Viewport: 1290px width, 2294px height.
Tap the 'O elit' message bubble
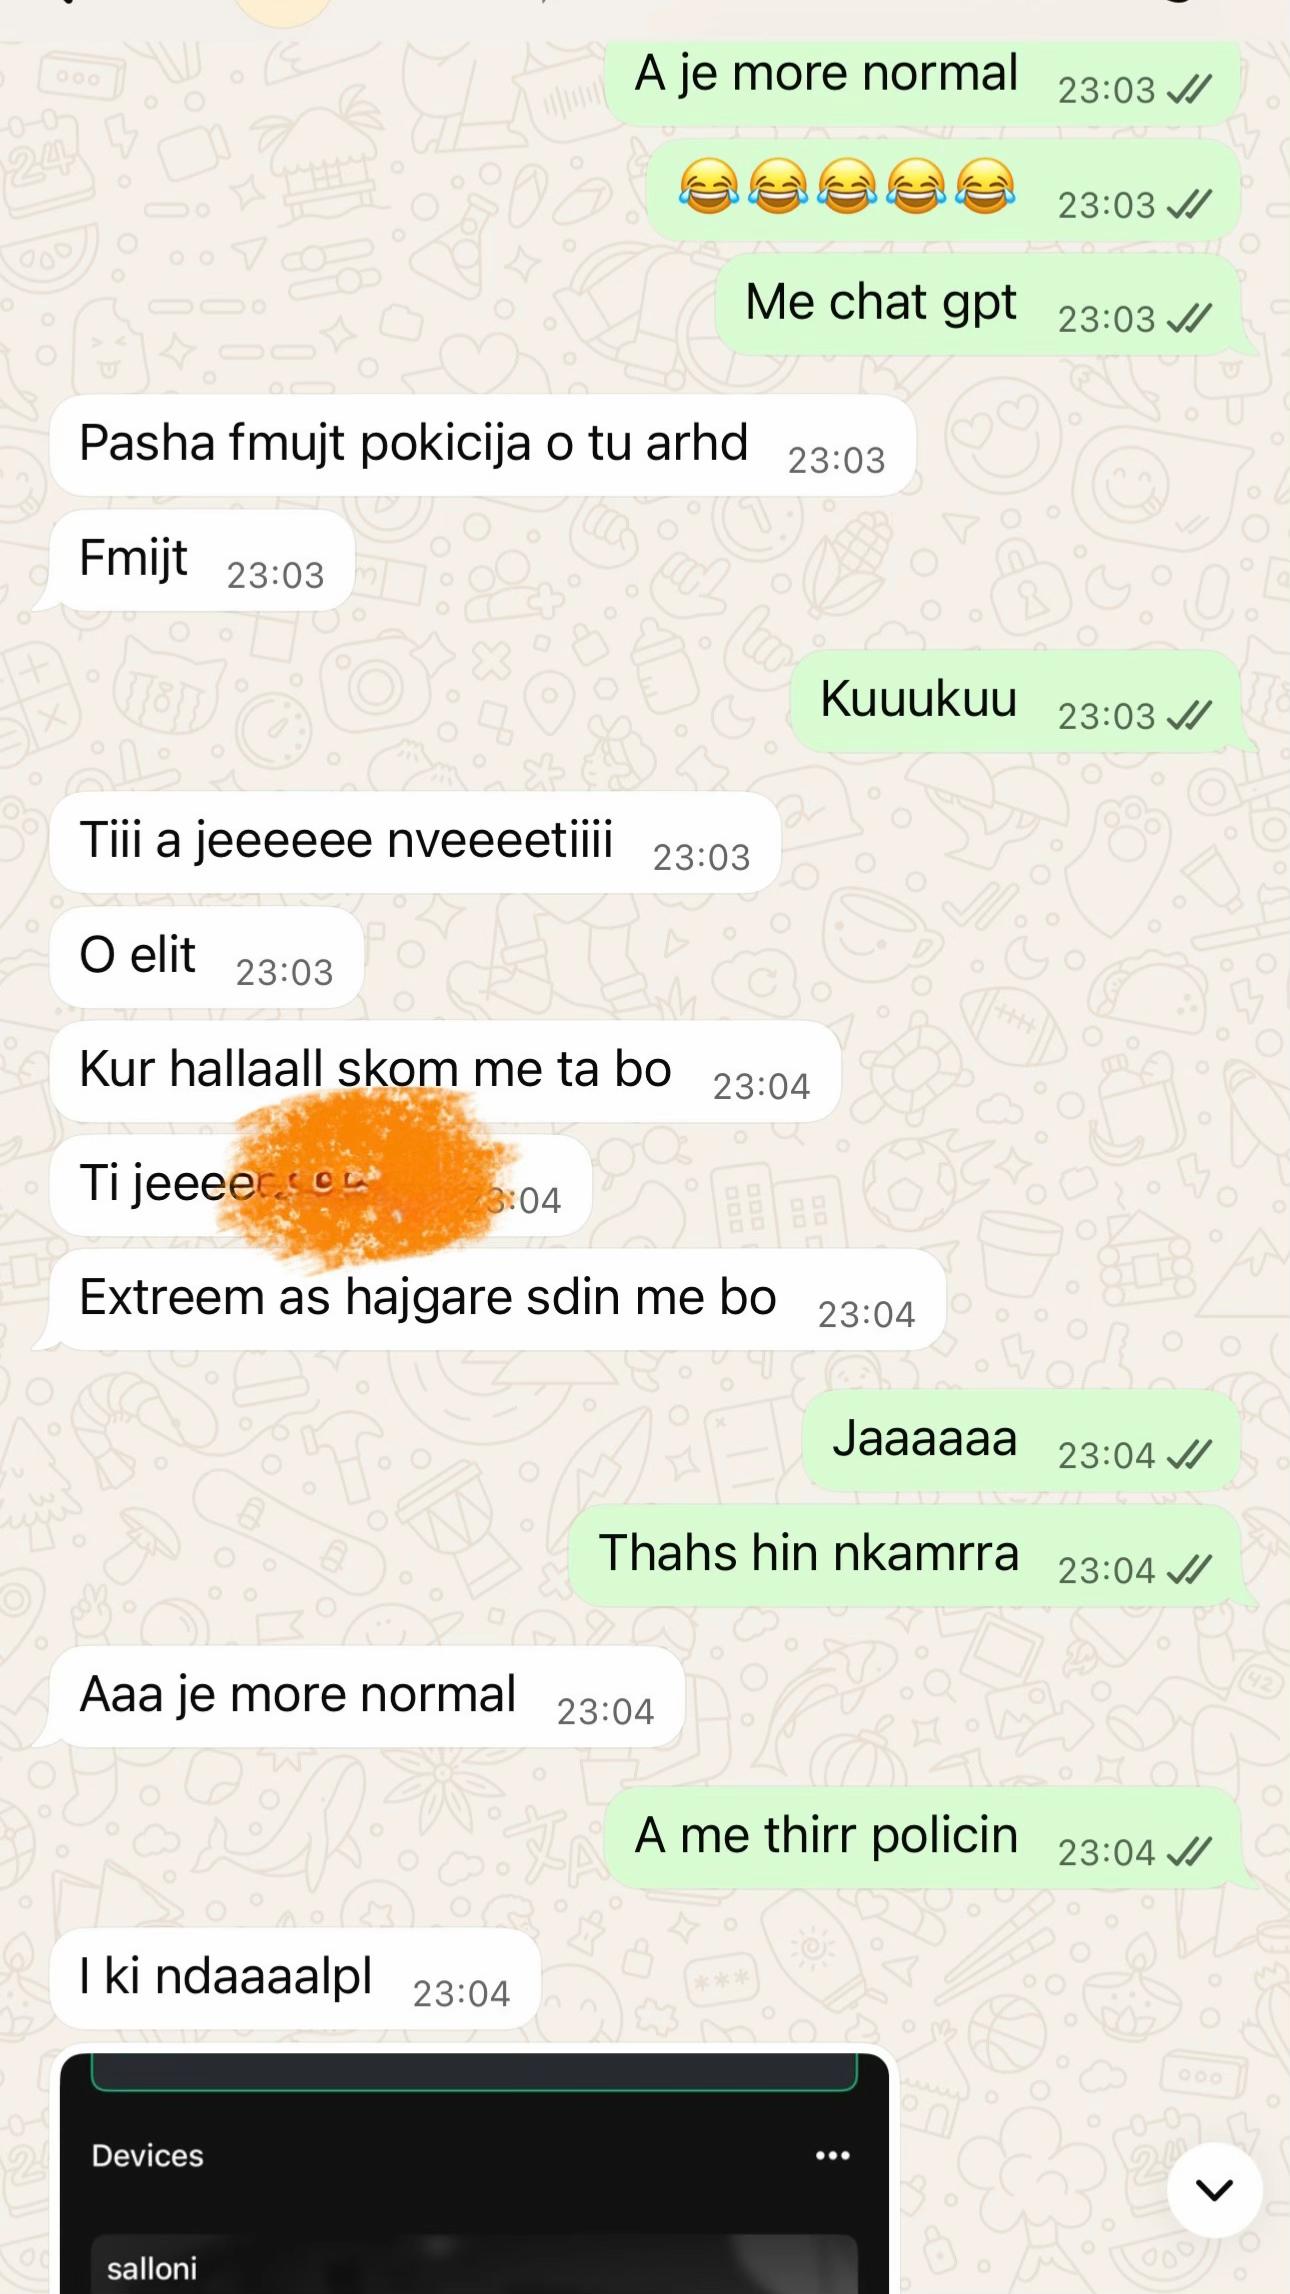206,957
